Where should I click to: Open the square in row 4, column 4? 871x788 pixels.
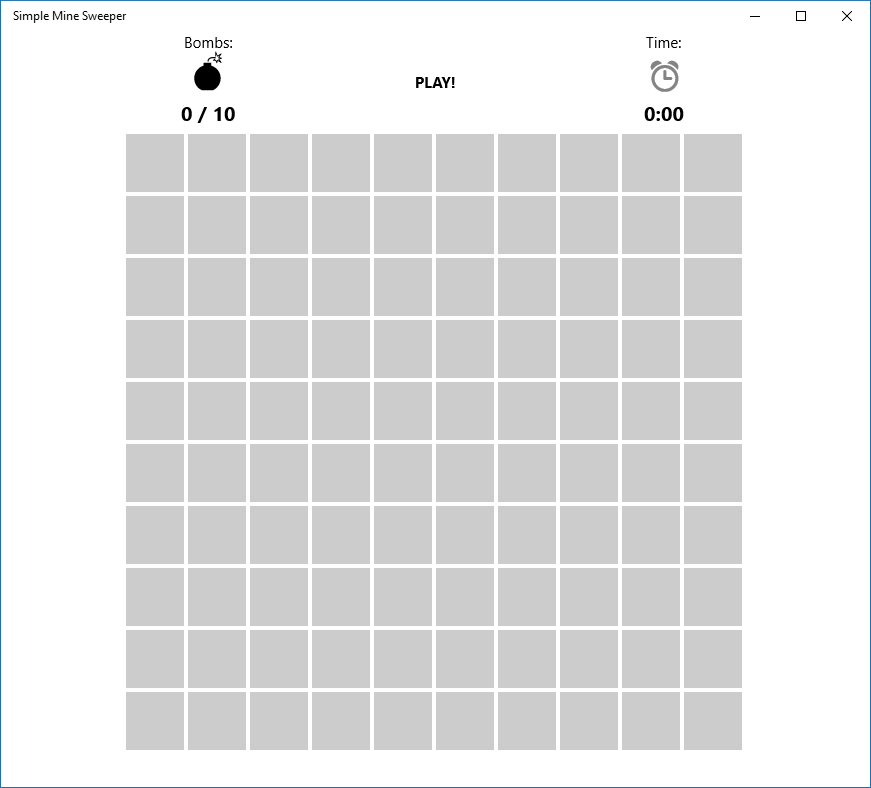pyautogui.click(x=341, y=349)
